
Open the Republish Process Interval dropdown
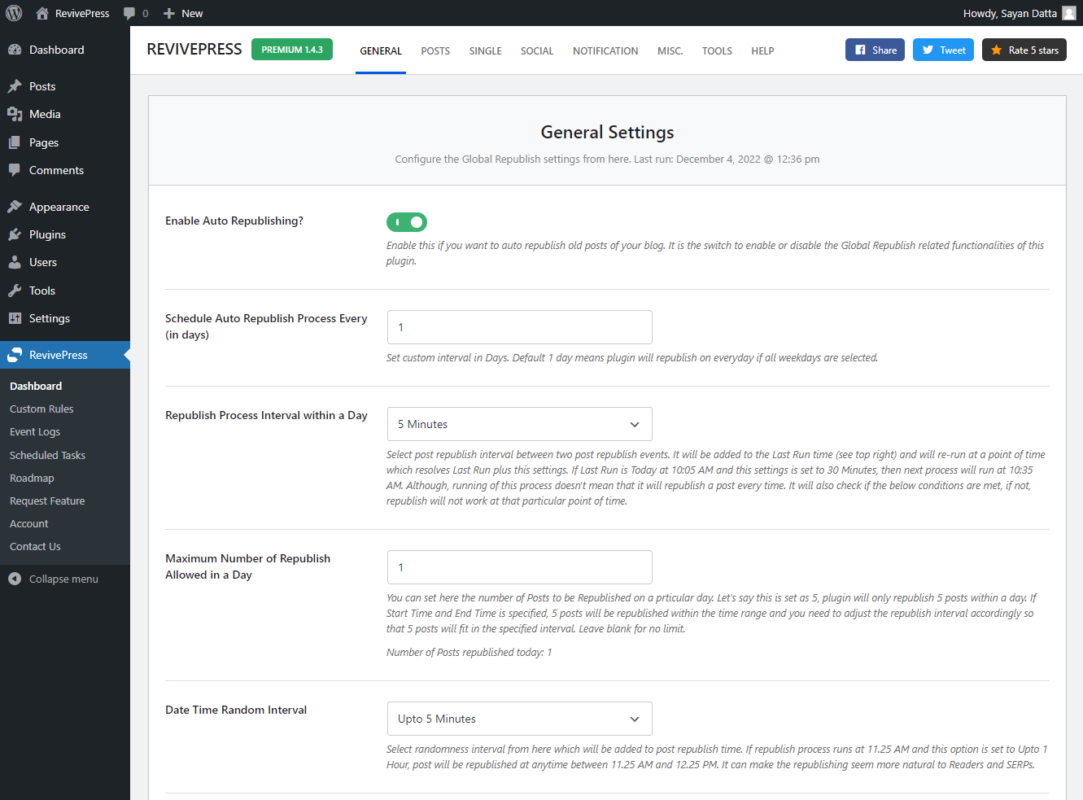click(x=519, y=424)
